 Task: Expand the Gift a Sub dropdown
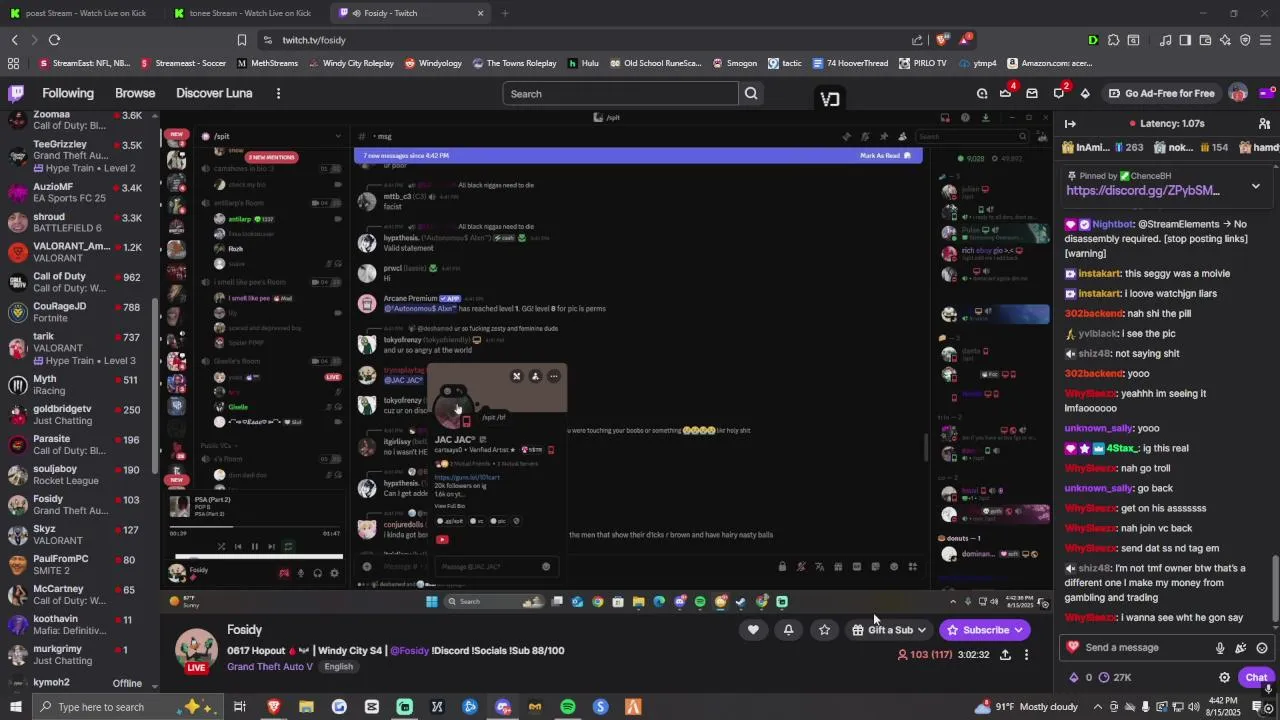[x=921, y=630]
